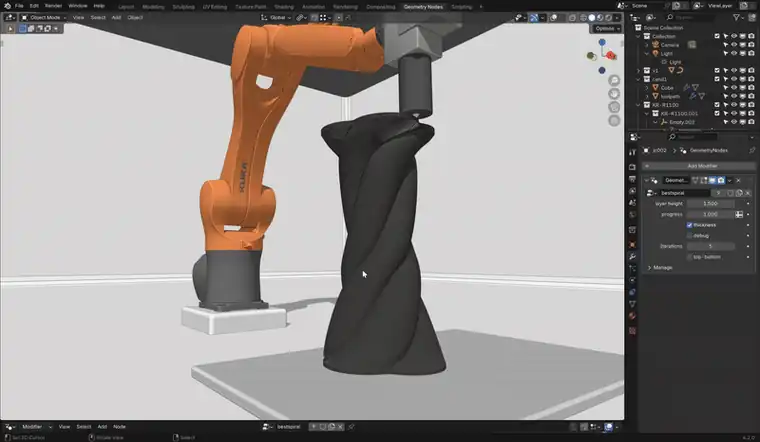This screenshot has width=760, height=442.
Task: Switch to the Geometry Nodes workspace tab
Action: [423, 7]
